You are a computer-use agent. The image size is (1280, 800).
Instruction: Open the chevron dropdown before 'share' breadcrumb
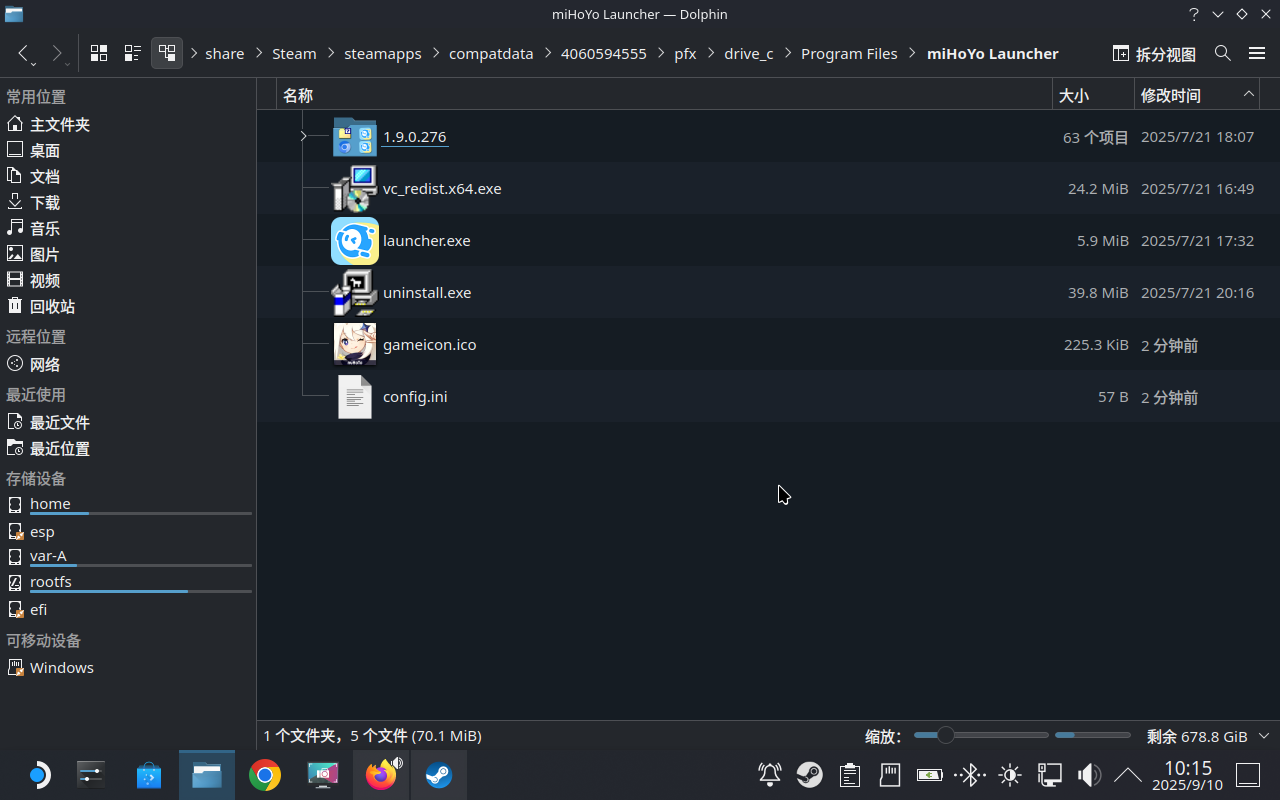click(194, 53)
